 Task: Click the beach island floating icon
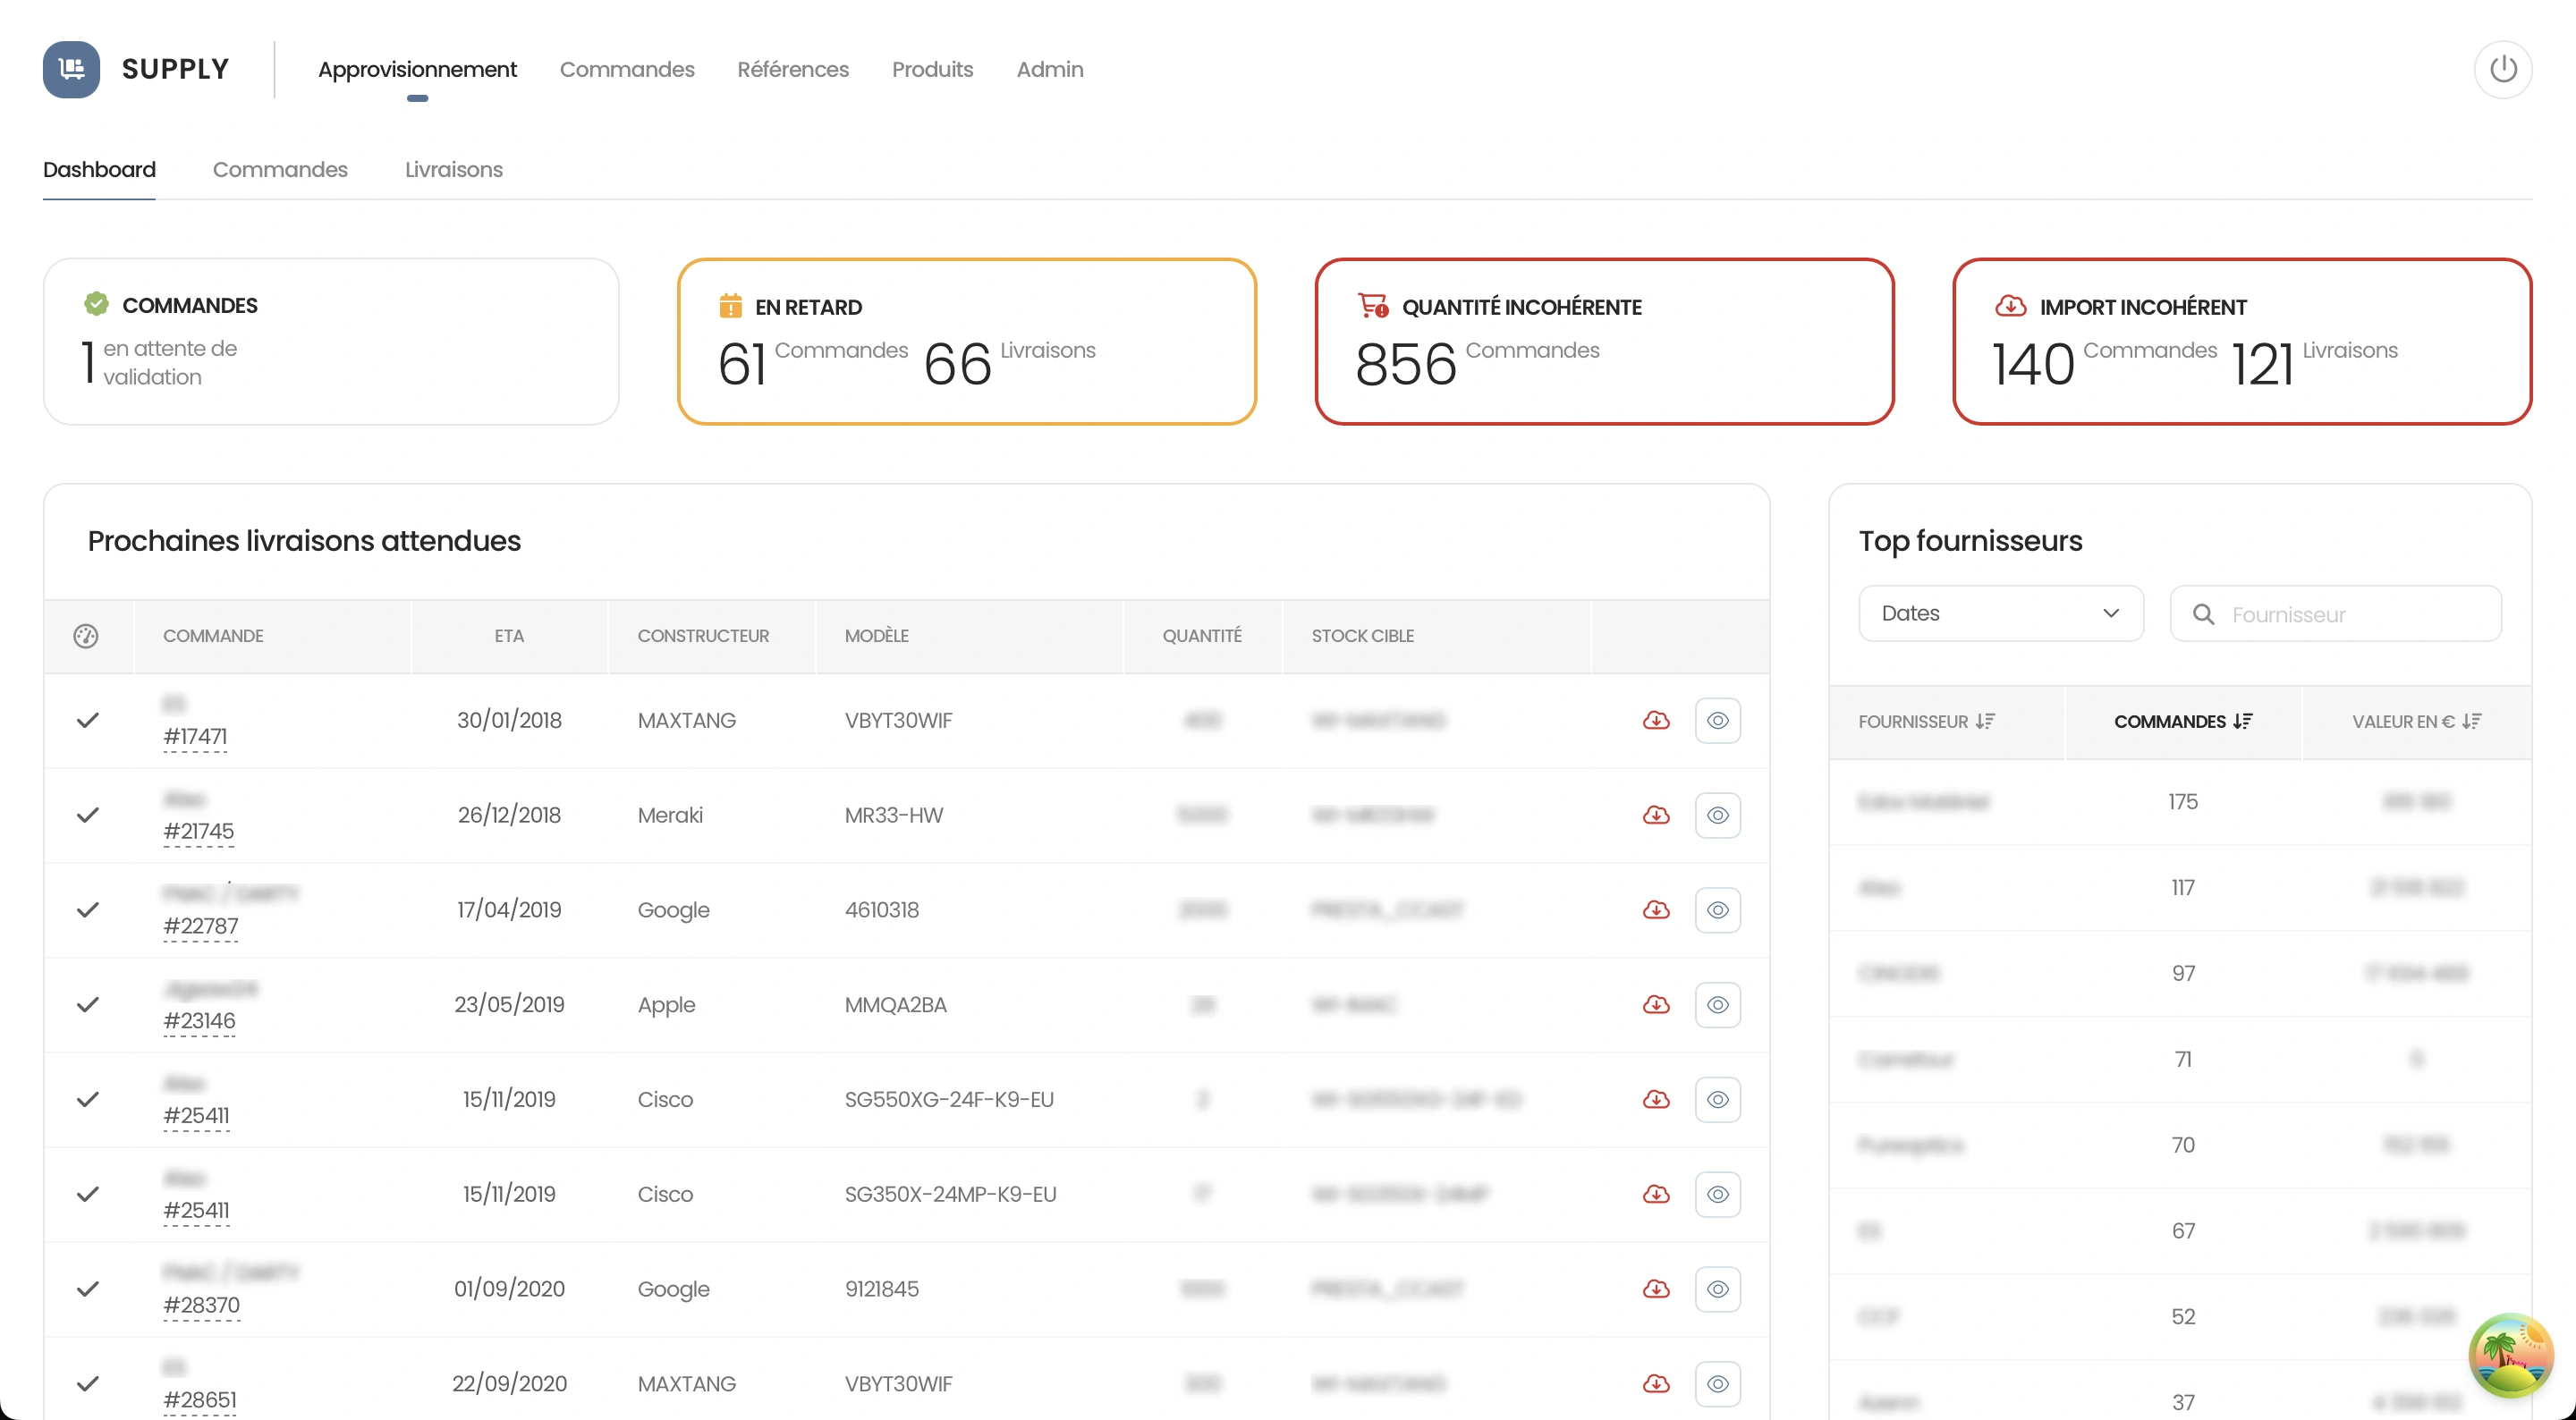[2510, 1355]
